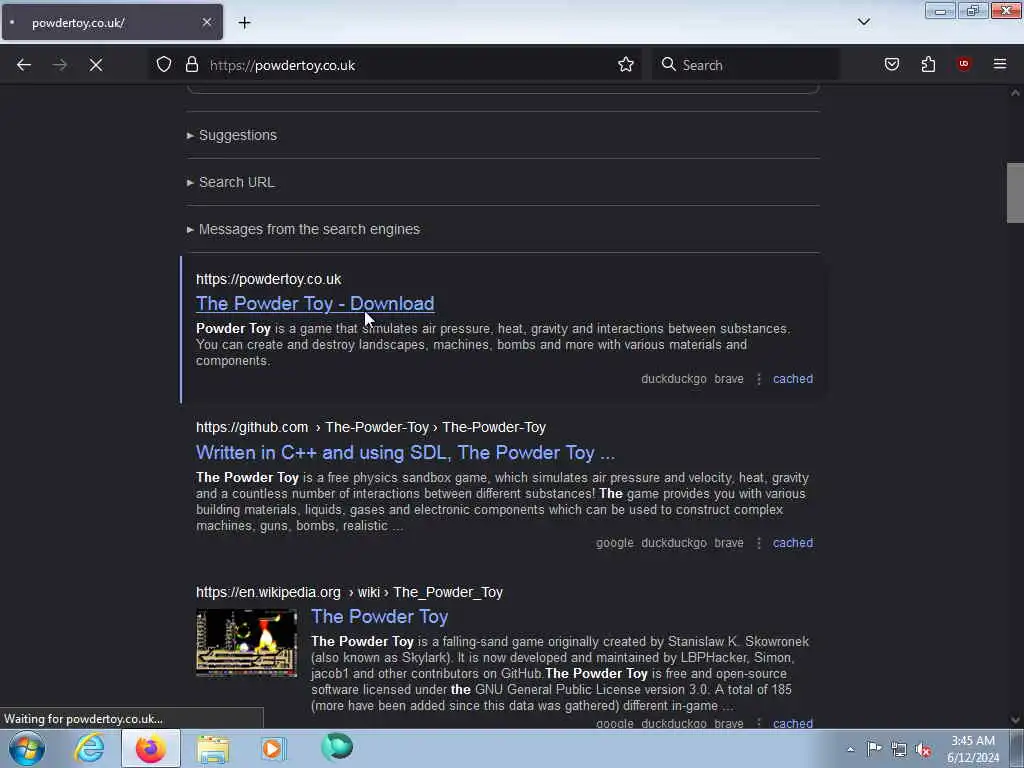
Task: Open more options for GitHub result
Action: point(758,543)
